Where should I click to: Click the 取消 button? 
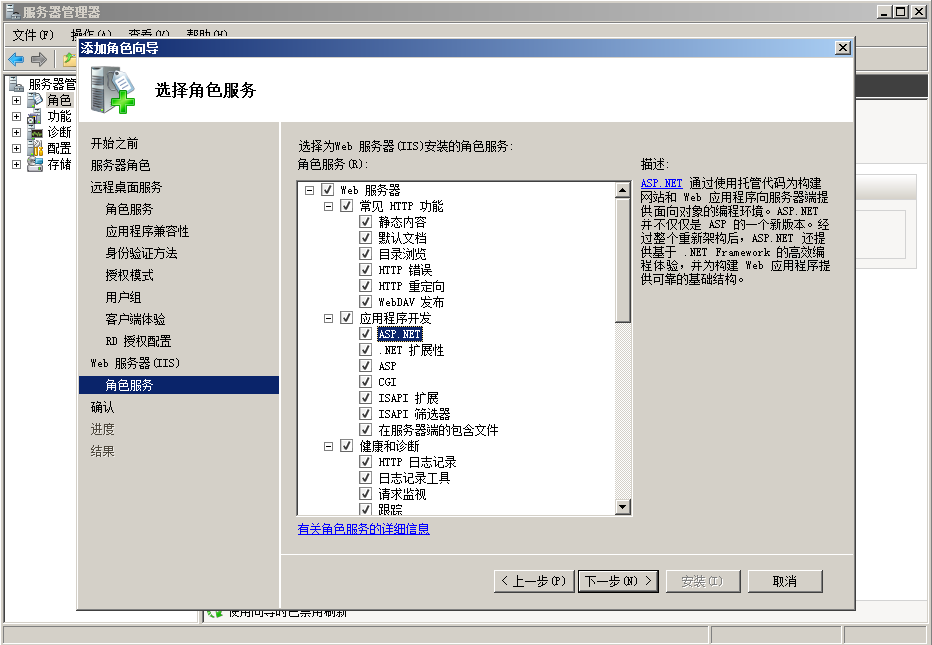pos(785,581)
